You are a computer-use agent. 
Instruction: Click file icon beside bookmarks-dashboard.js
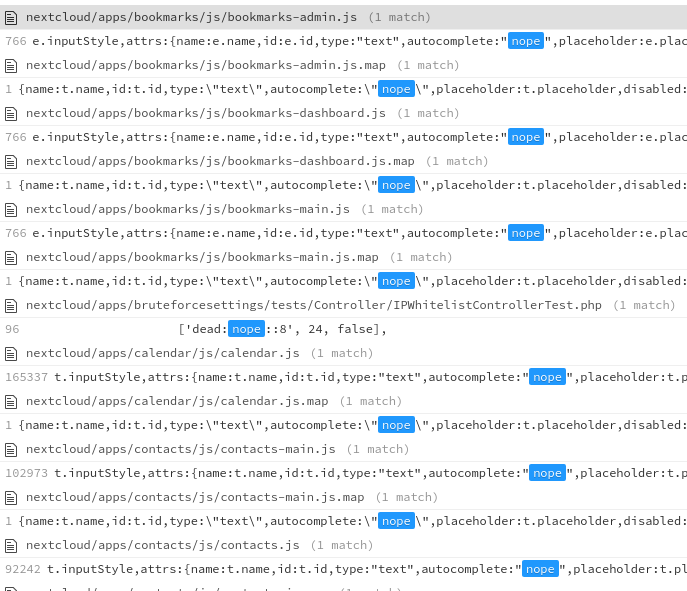click(x=11, y=113)
